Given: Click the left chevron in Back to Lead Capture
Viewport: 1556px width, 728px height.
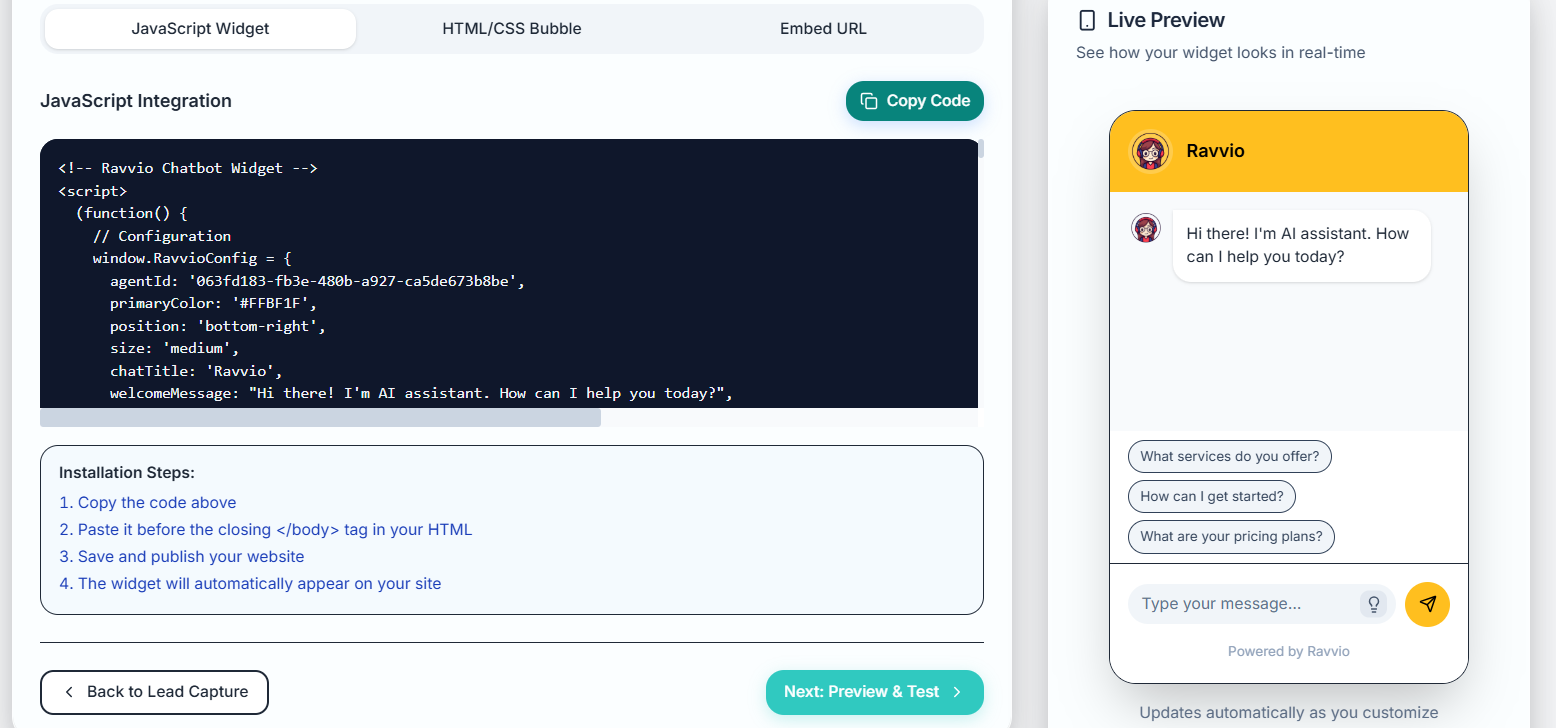Looking at the screenshot, I should (x=69, y=692).
